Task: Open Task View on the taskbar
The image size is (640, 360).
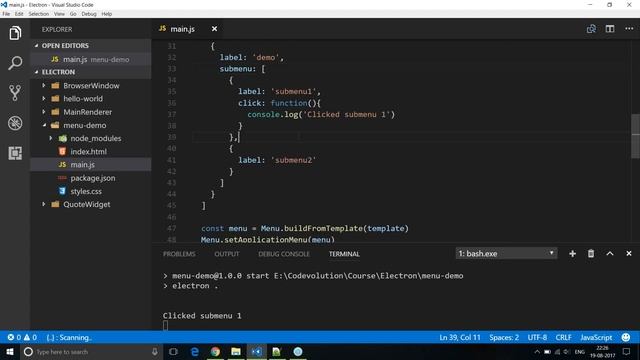Action: (x=173, y=351)
